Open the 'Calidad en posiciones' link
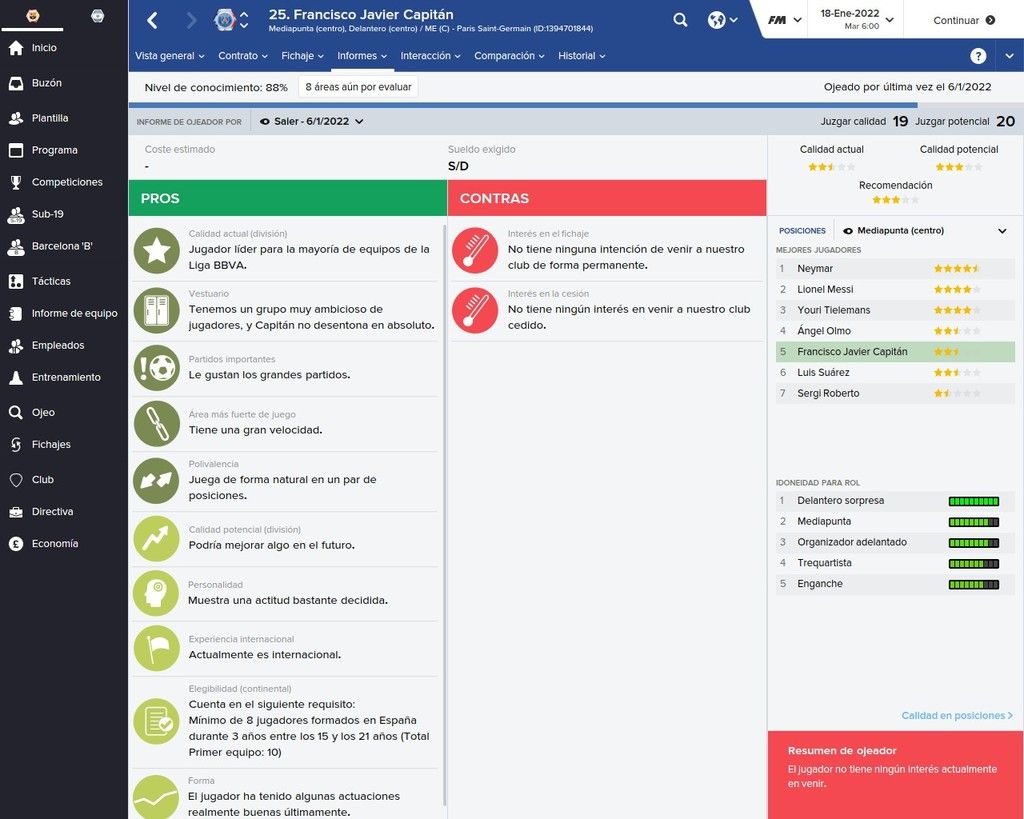1024x819 pixels. [x=957, y=716]
